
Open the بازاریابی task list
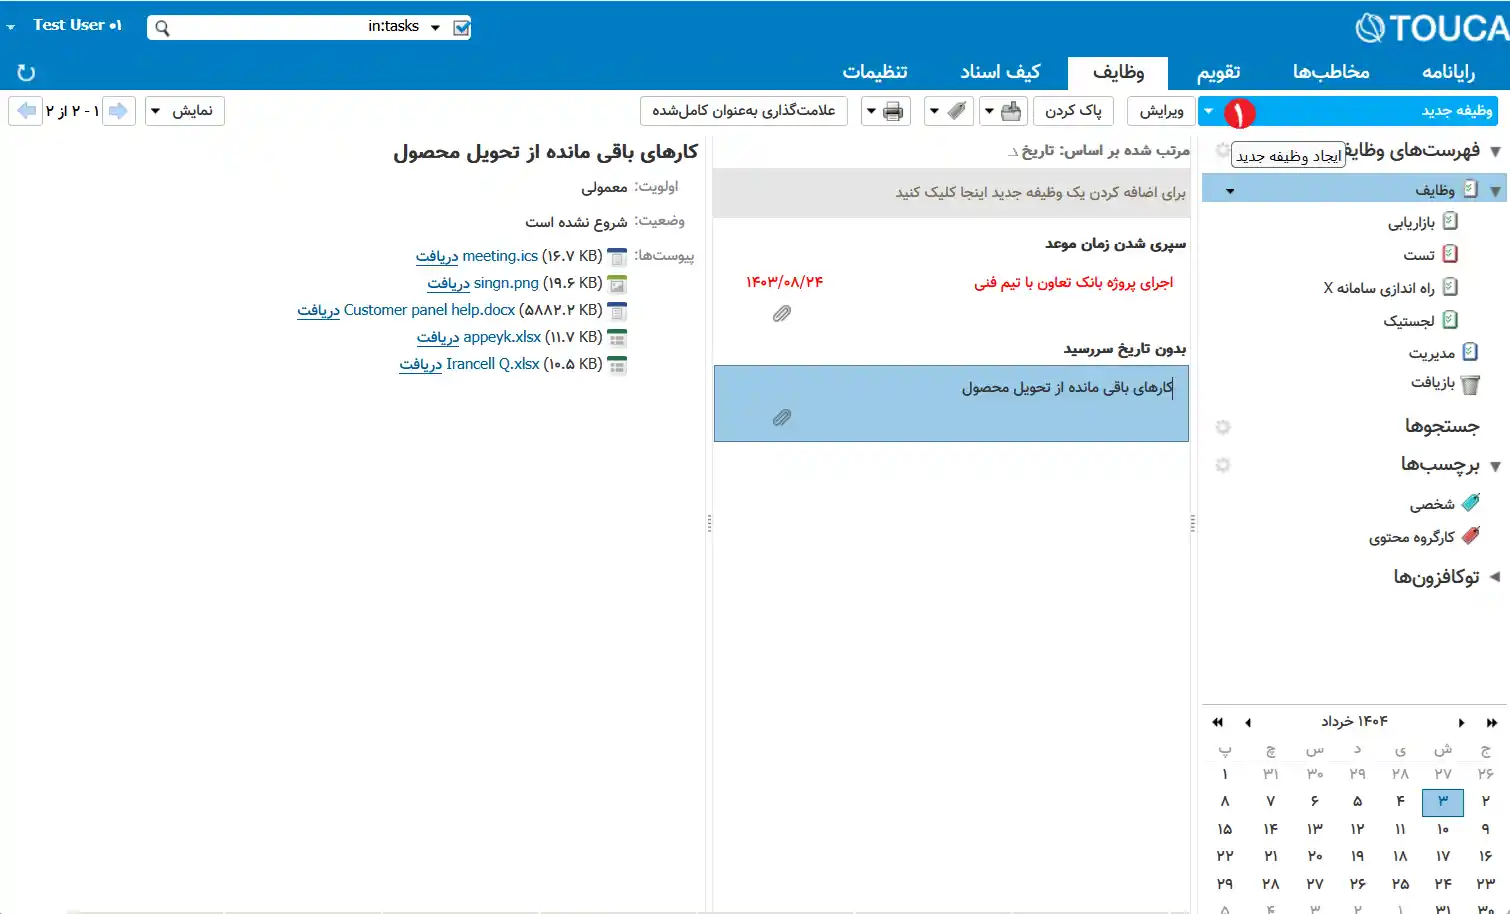point(1422,222)
